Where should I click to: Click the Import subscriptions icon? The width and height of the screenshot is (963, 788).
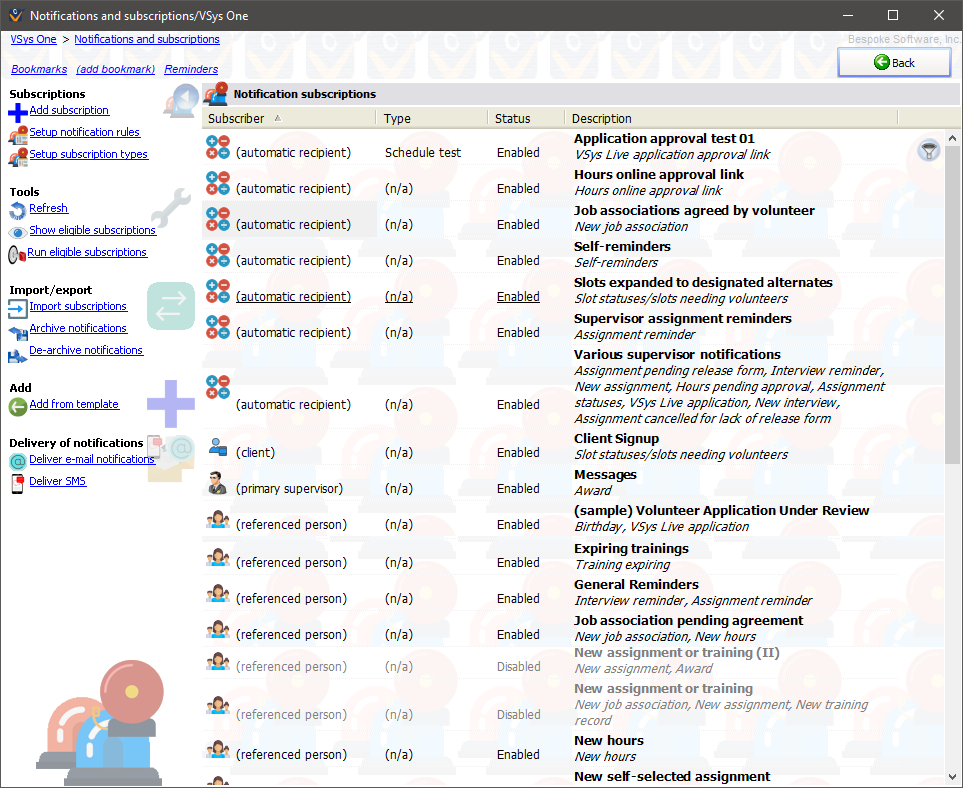[18, 308]
